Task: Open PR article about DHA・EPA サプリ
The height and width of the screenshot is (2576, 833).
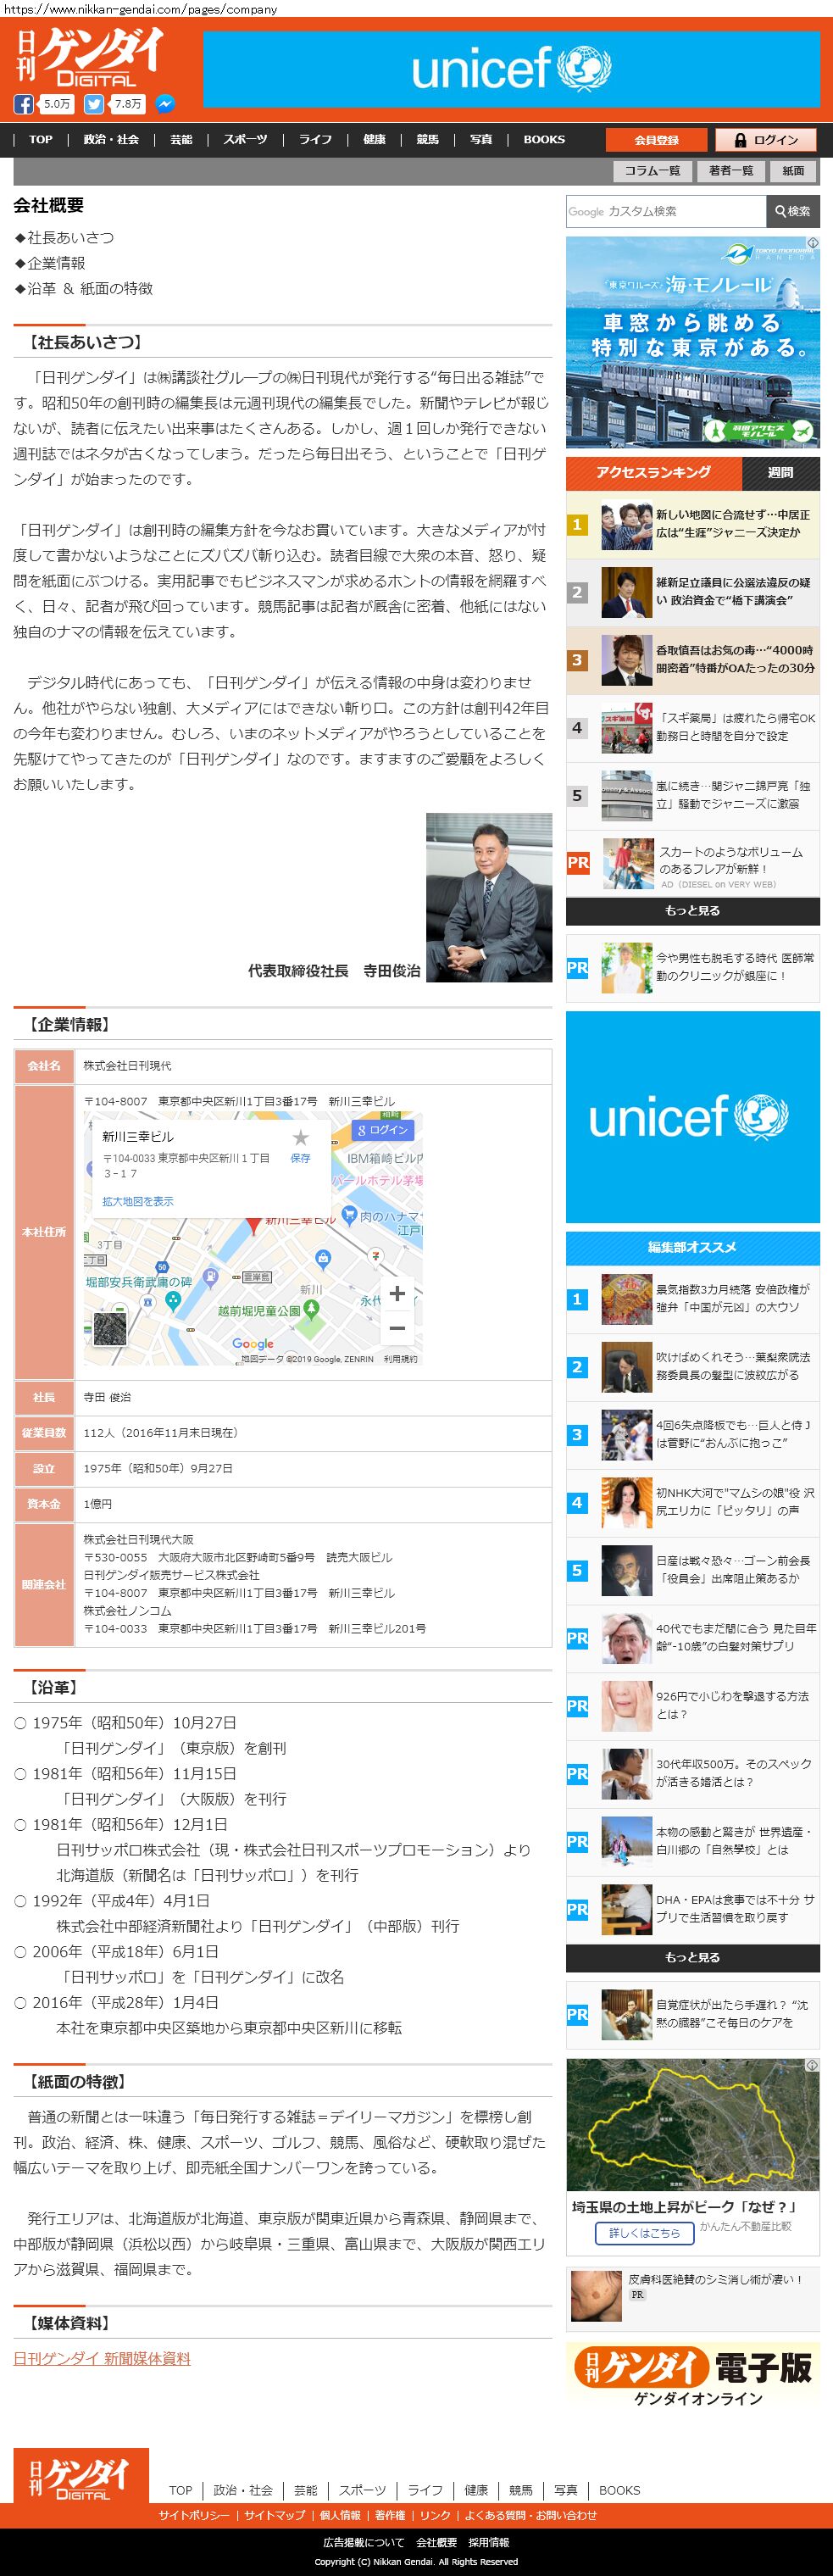Action: (692, 1909)
